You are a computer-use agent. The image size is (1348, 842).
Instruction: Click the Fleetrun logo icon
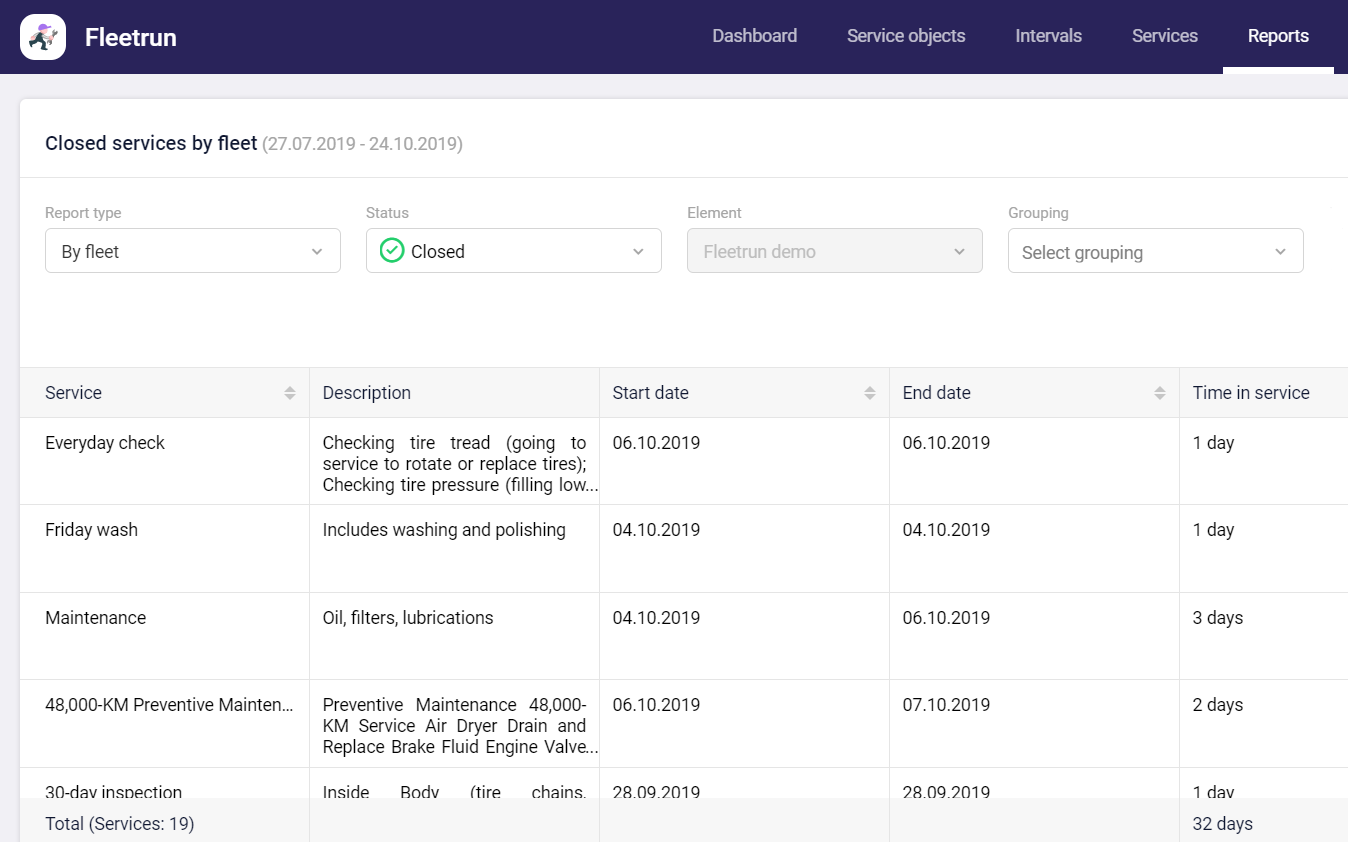click(x=43, y=37)
